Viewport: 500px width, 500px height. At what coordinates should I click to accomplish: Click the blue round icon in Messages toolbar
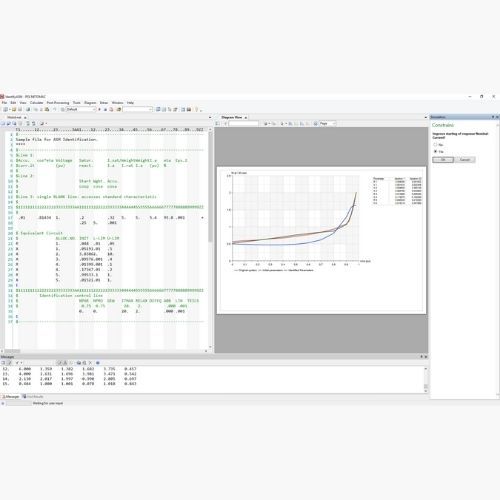click(x=98, y=363)
